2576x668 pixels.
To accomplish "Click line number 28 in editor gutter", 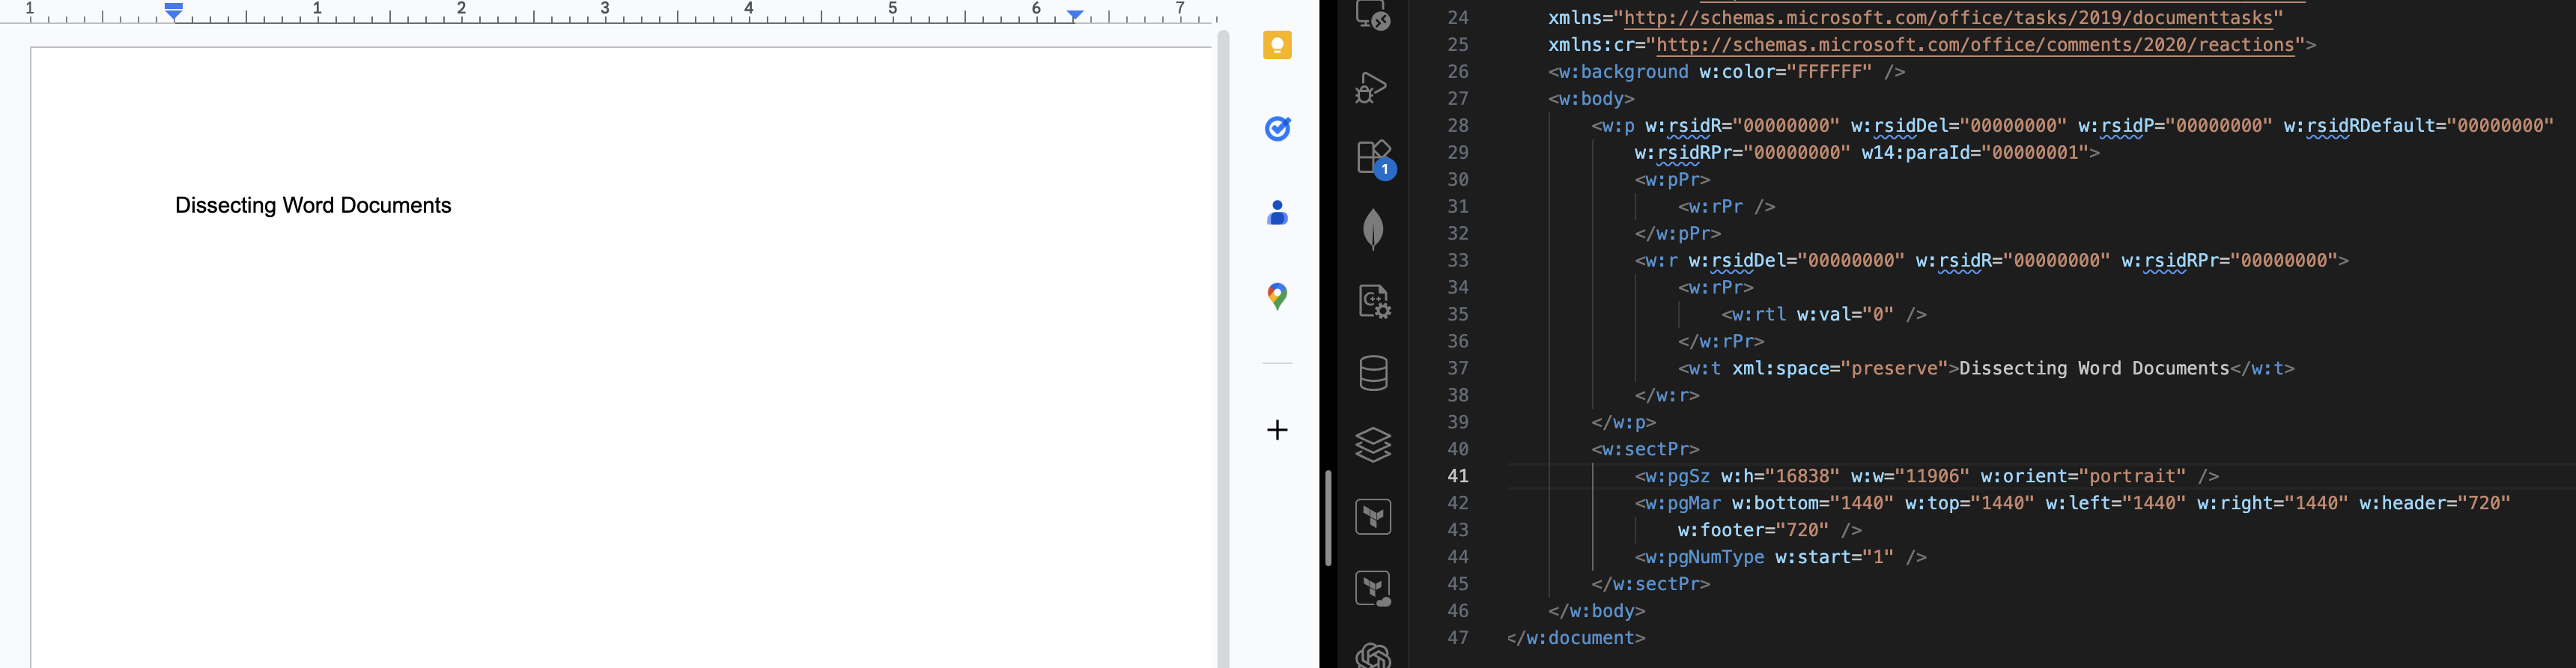I will [x=1458, y=126].
